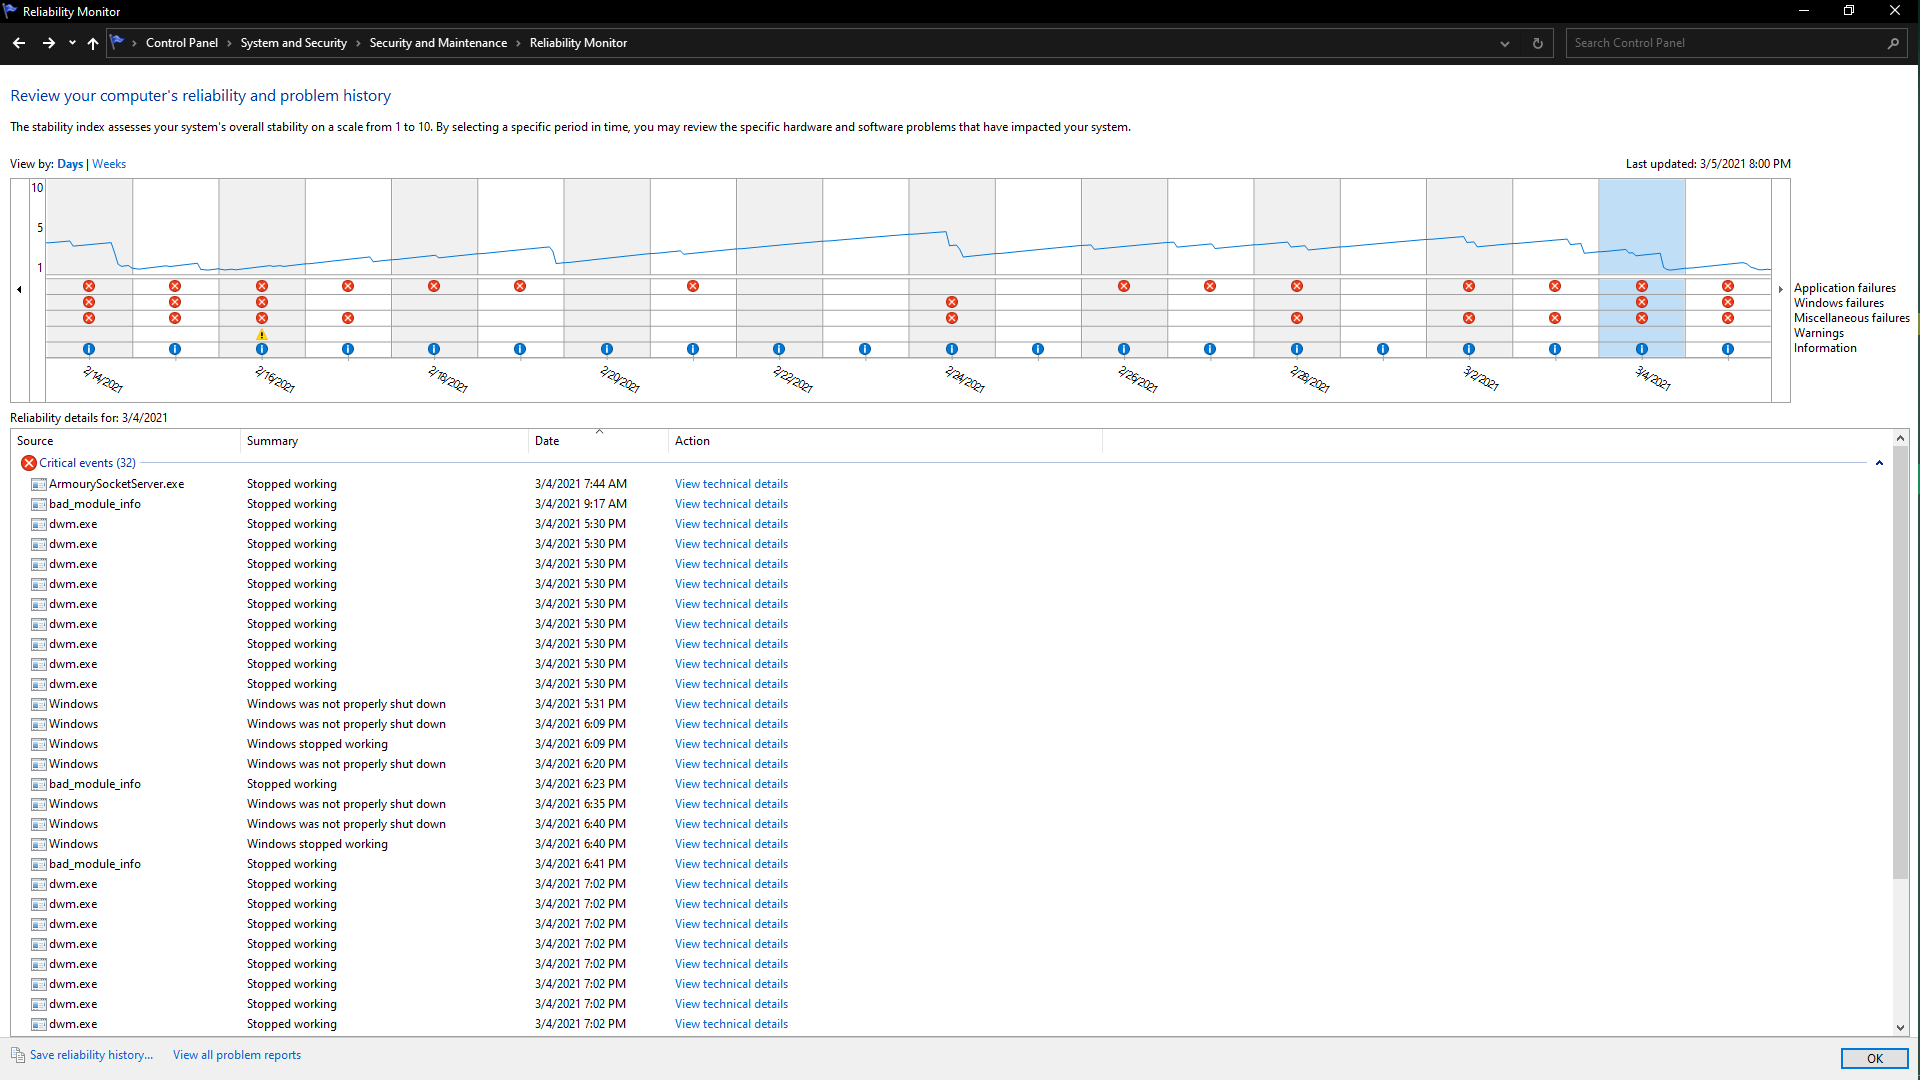Click the application failure icon on 2/21/2021
The height and width of the screenshot is (1080, 1920).
693,286
